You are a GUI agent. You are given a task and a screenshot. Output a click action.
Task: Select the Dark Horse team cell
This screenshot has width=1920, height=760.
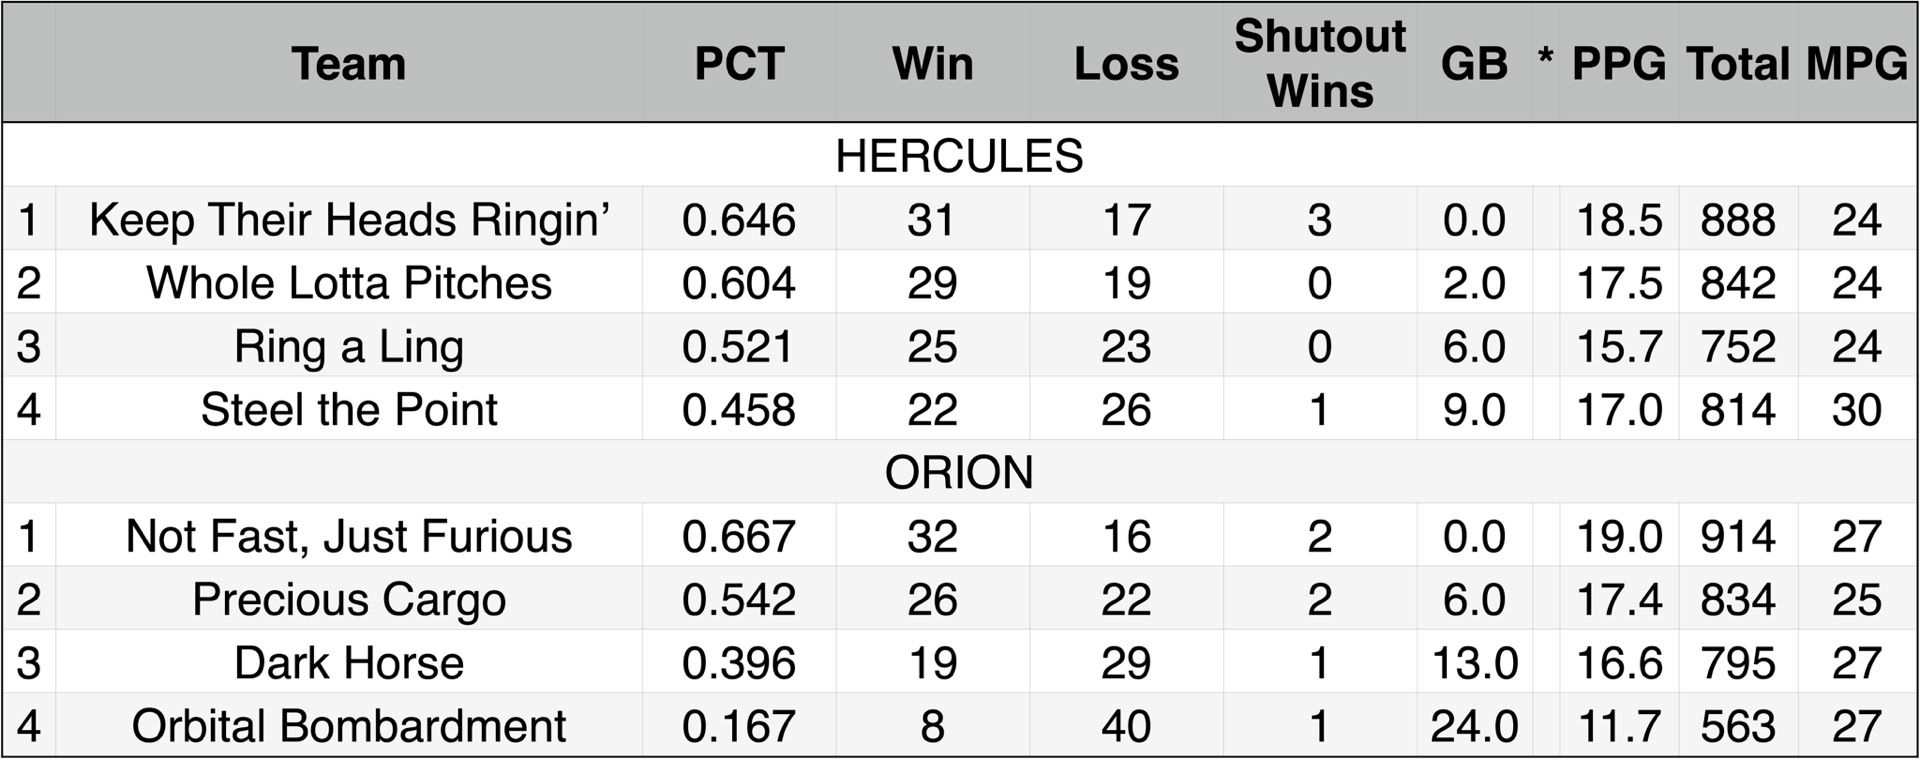(348, 662)
